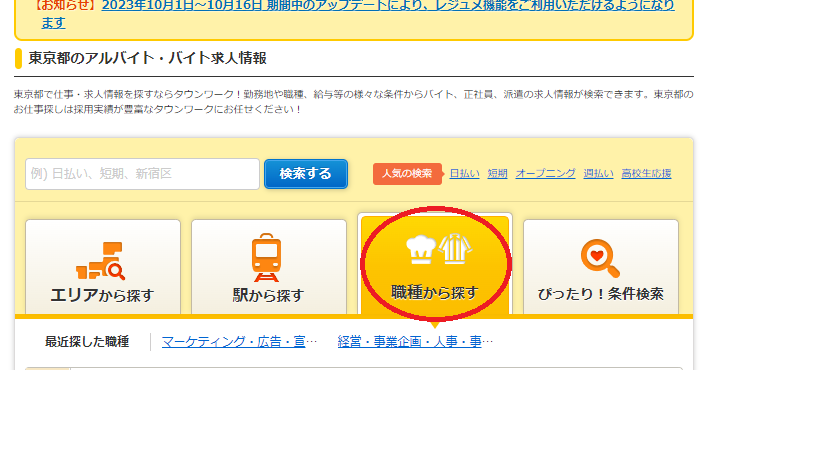Screen dimensions: 819x460
Task: Click the 最近探した職種 label
Action: click(87, 342)
